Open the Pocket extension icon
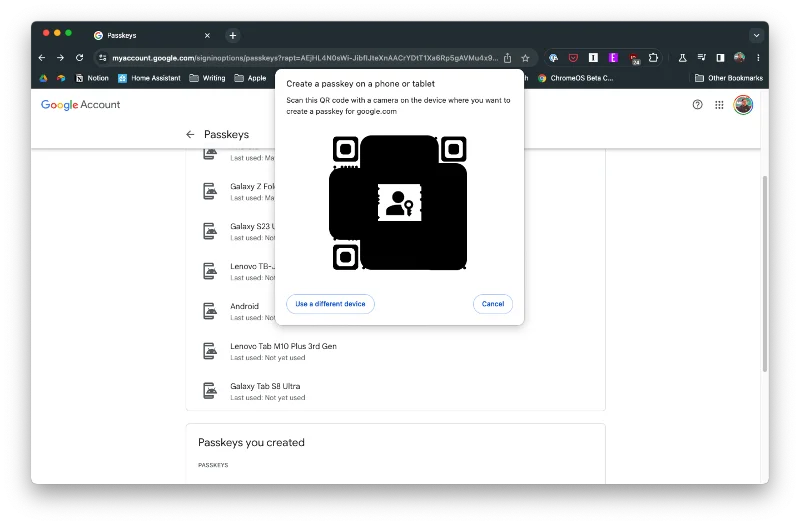 (x=573, y=58)
